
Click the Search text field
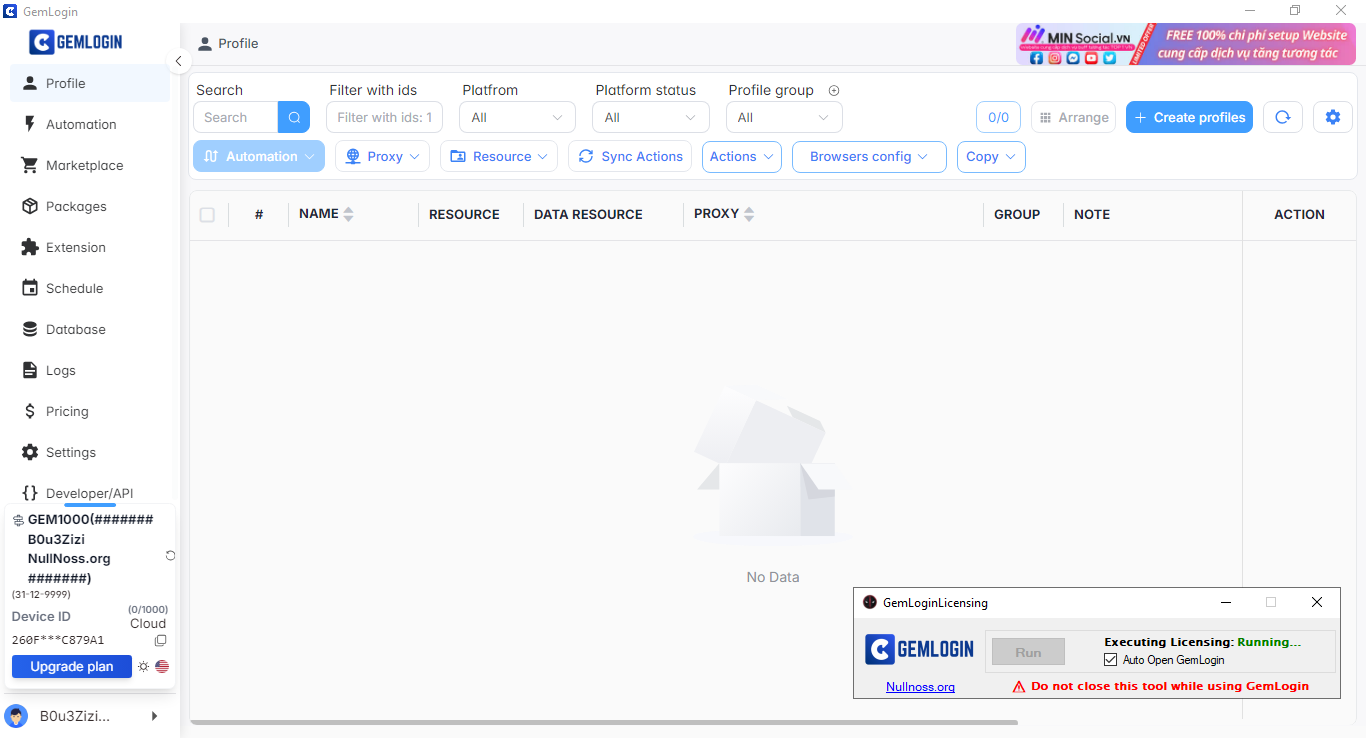tap(236, 117)
